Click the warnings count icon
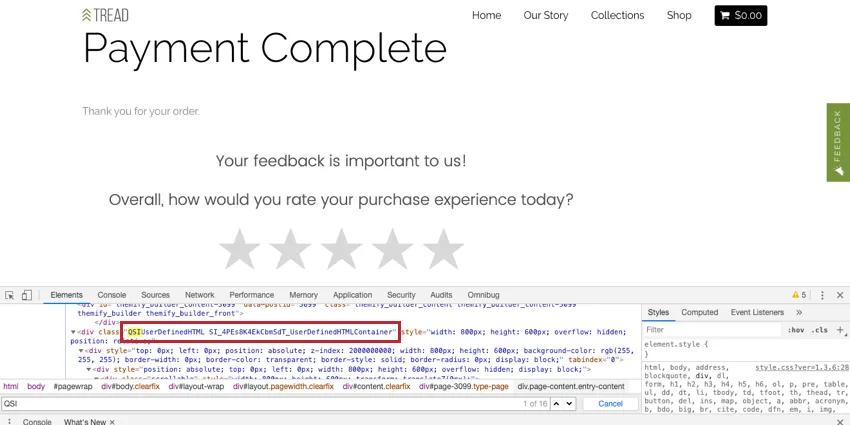 (x=799, y=295)
